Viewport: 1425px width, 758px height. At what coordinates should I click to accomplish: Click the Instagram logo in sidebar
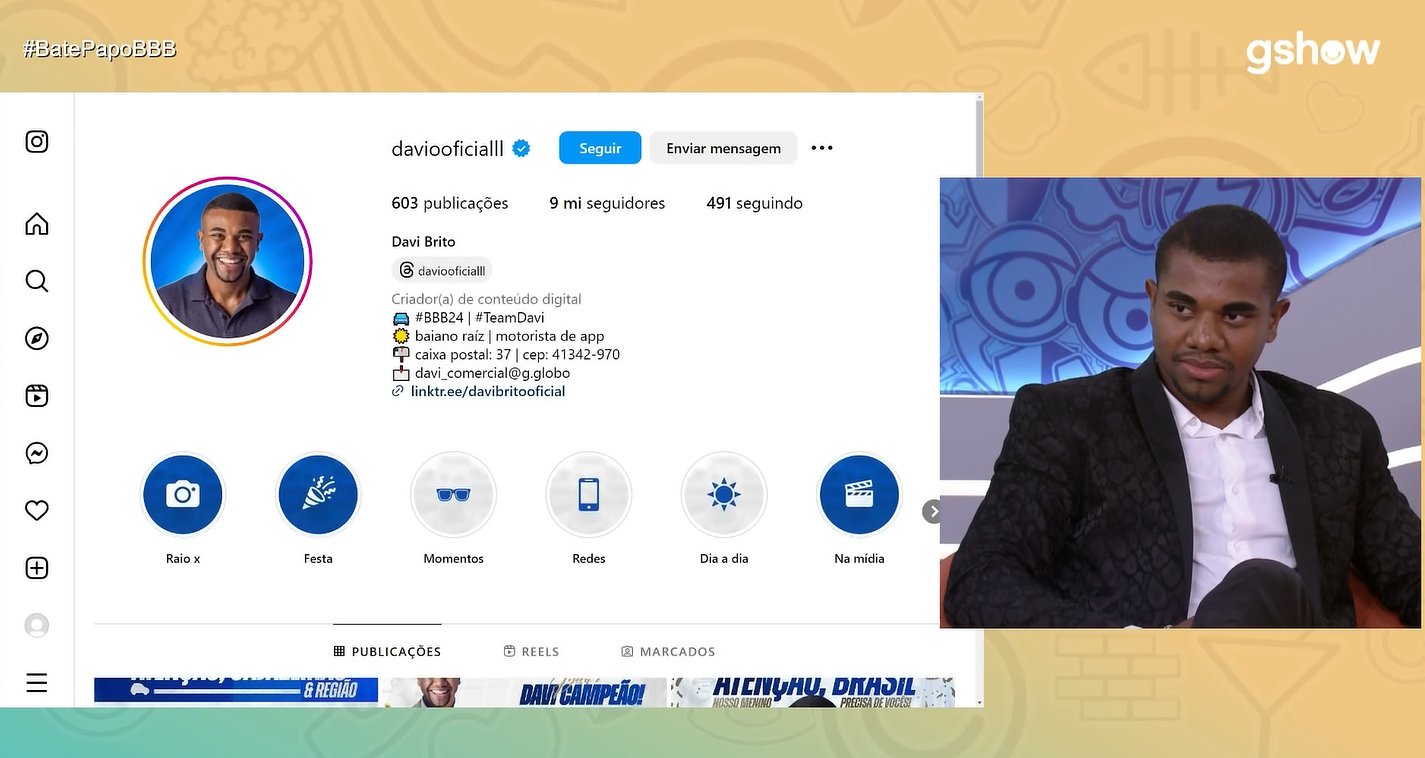point(37,142)
